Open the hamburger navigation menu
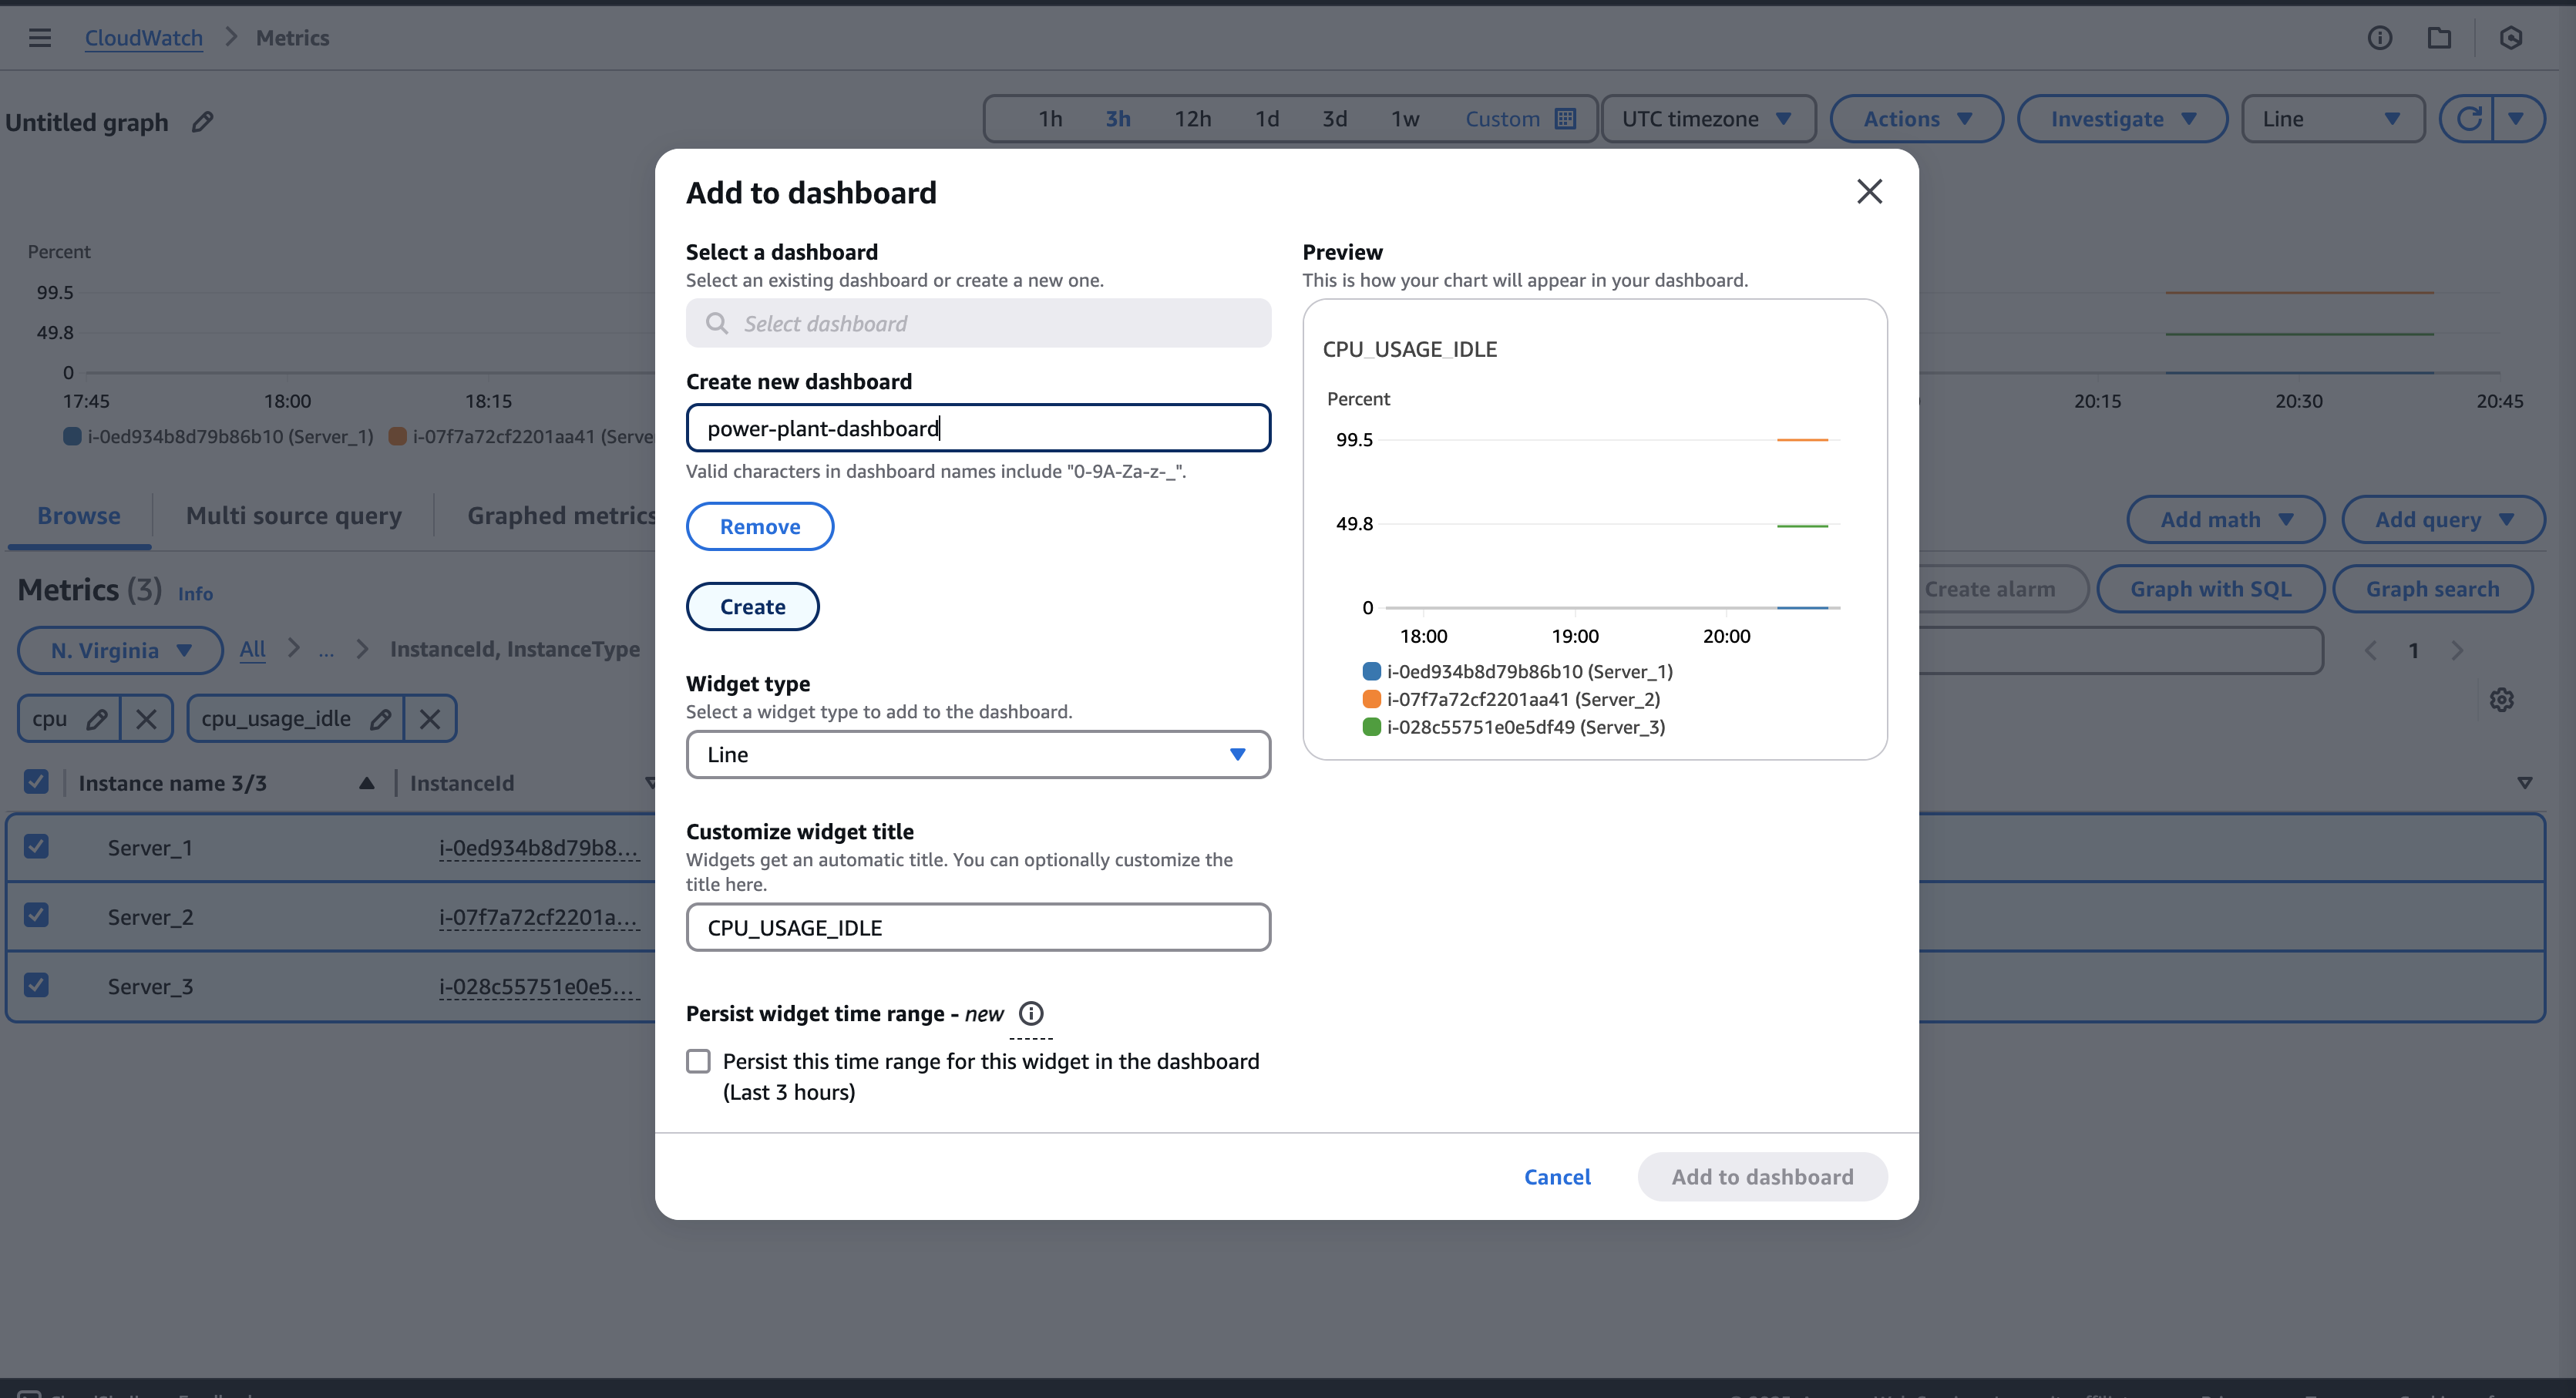Screen dimensions: 2576x1398 [40, 38]
